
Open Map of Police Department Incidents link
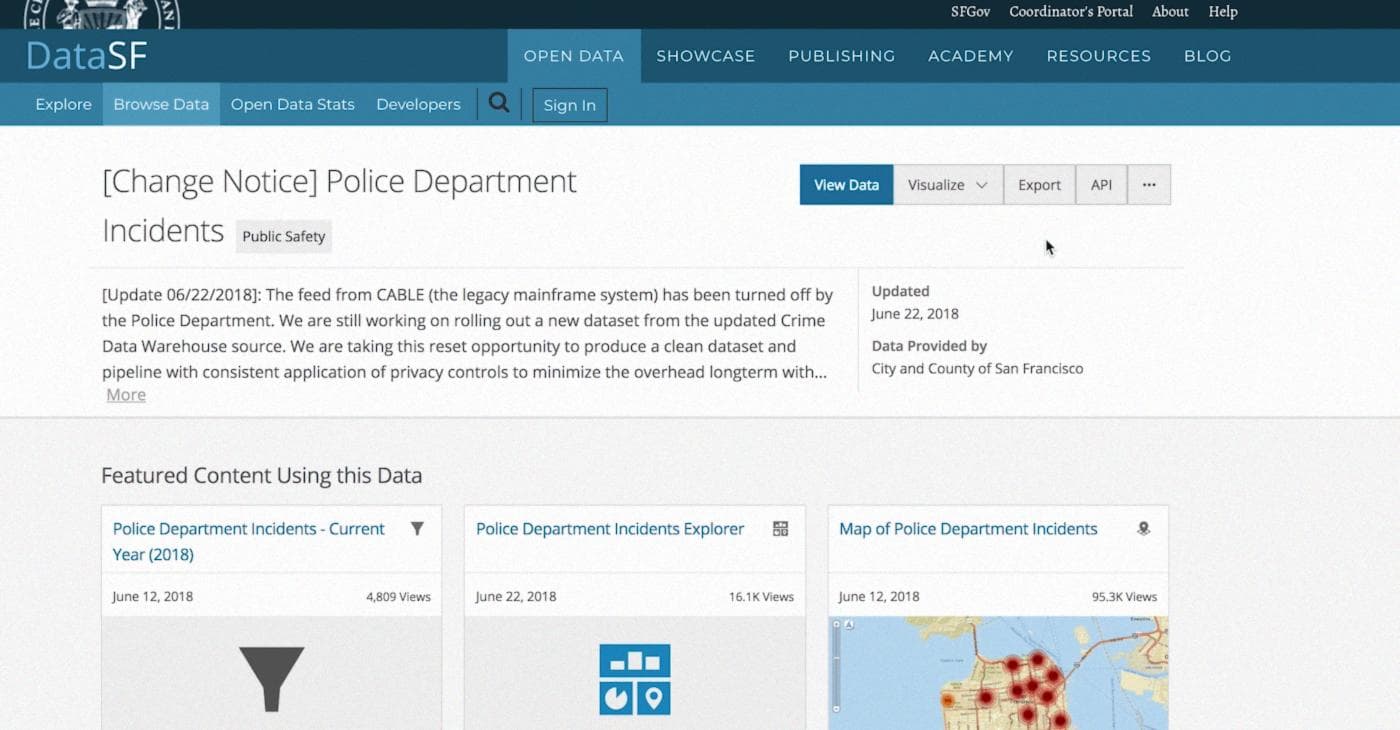pyautogui.click(x=968, y=529)
